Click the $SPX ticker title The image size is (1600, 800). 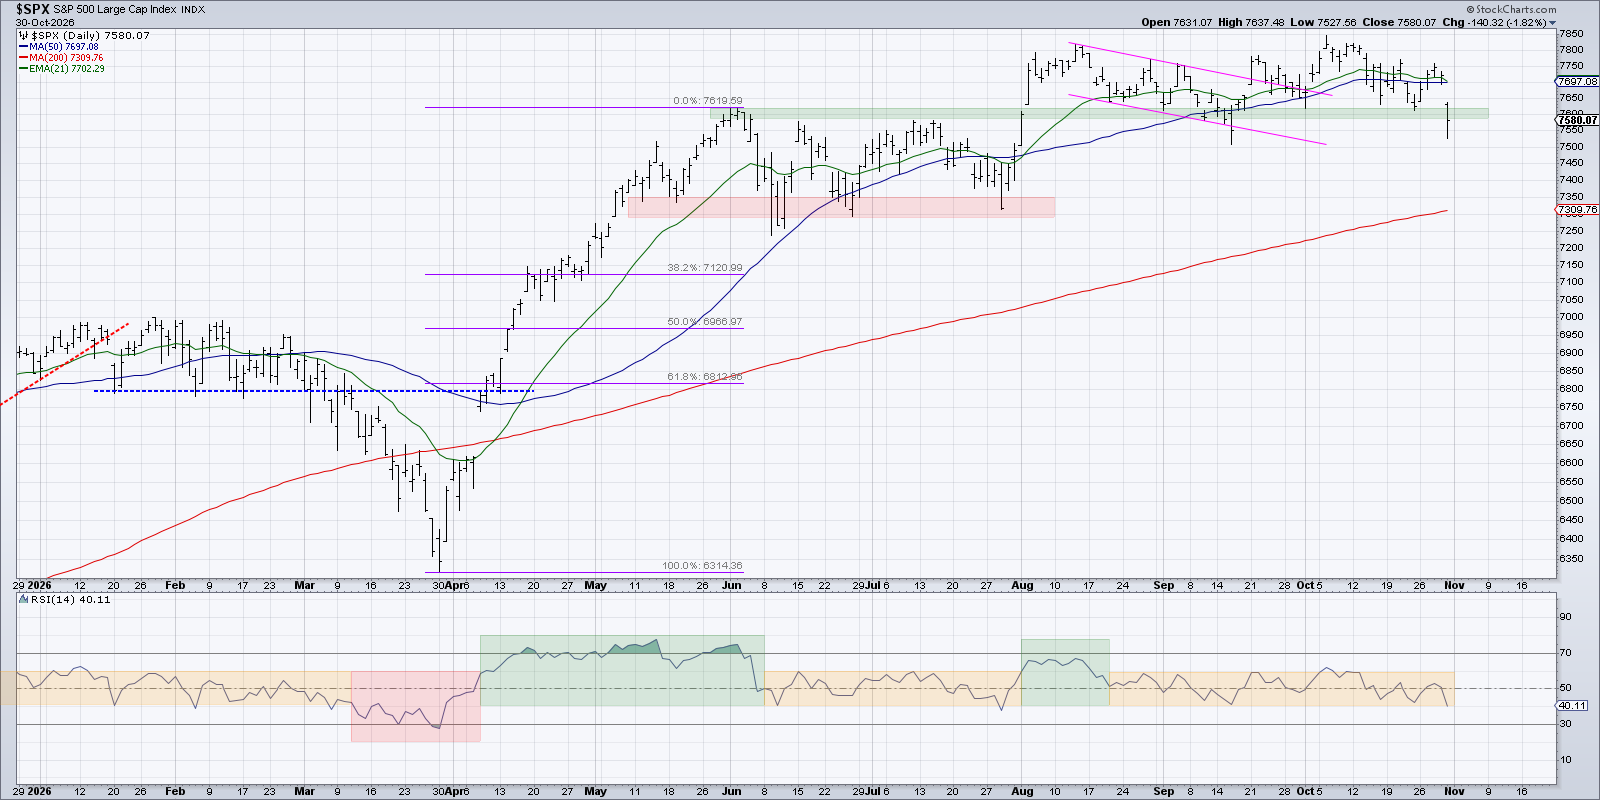click(34, 9)
